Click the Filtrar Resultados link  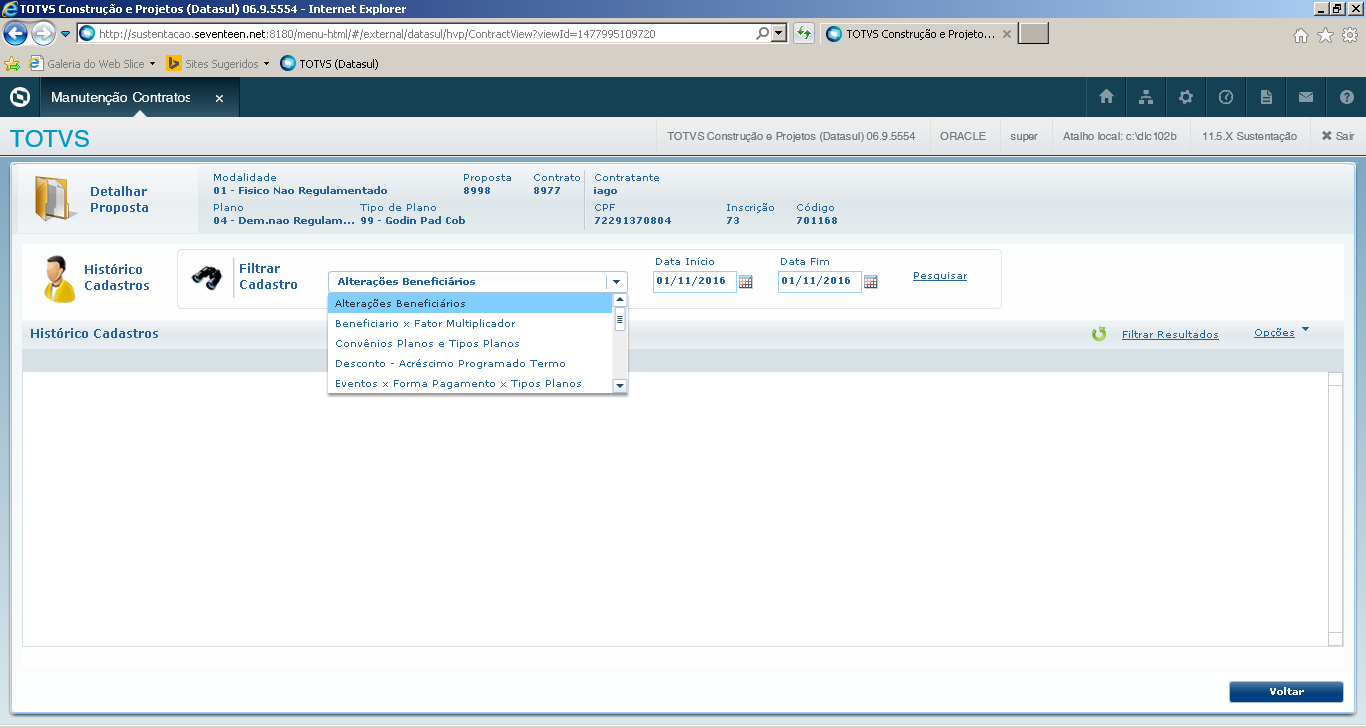tap(1170, 335)
